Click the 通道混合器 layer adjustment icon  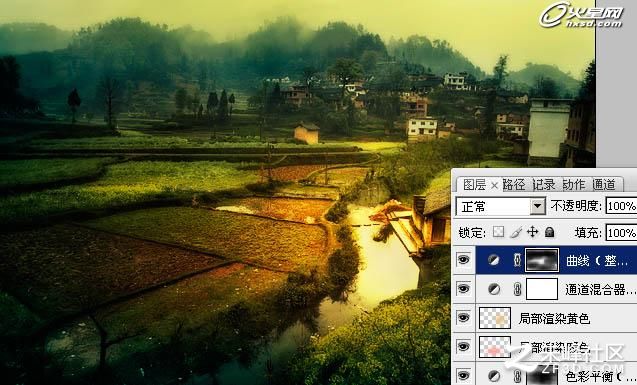(494, 289)
